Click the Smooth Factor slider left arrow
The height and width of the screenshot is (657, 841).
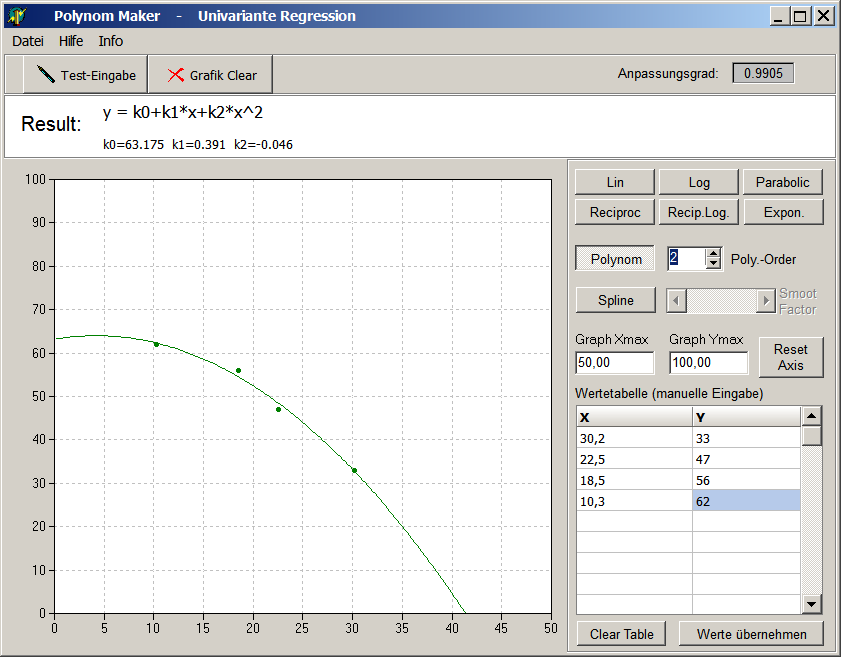[x=676, y=301]
